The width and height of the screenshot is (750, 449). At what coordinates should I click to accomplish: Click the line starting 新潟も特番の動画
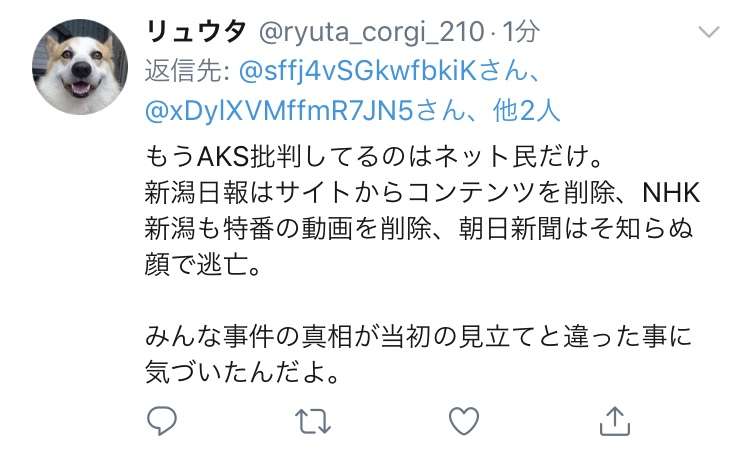click(418, 229)
